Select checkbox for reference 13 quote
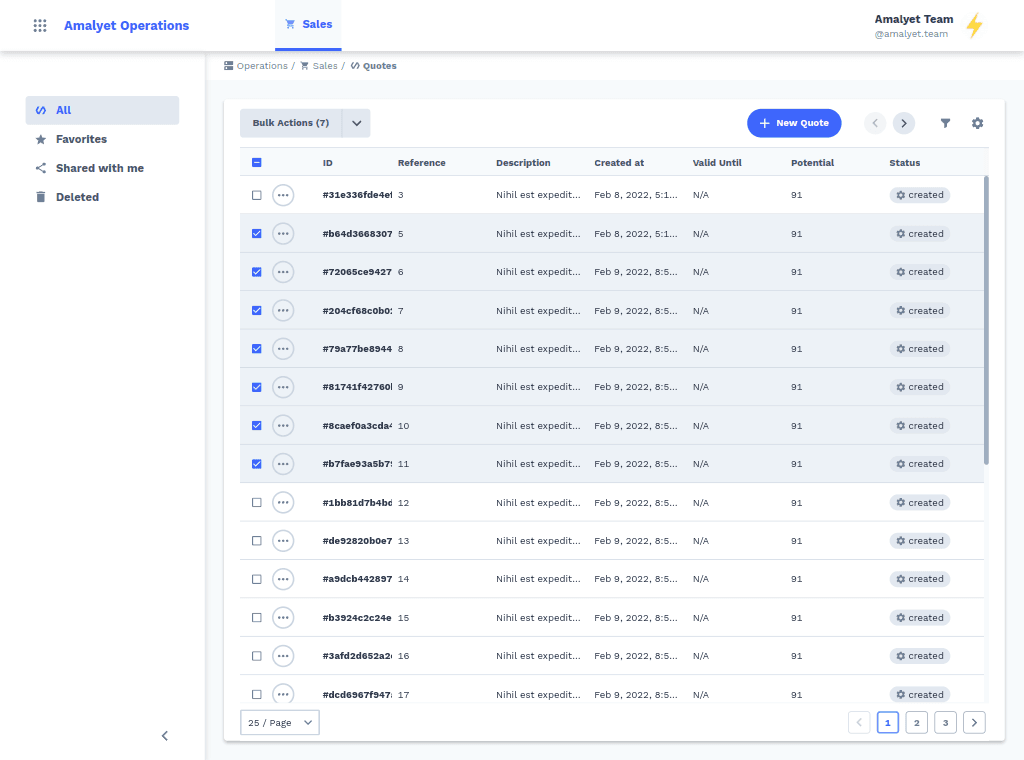The width and height of the screenshot is (1024, 760). [257, 541]
